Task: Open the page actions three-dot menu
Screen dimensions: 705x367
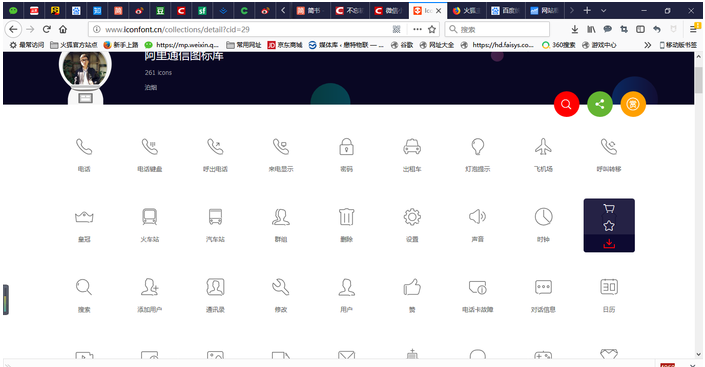Action: pos(417,30)
